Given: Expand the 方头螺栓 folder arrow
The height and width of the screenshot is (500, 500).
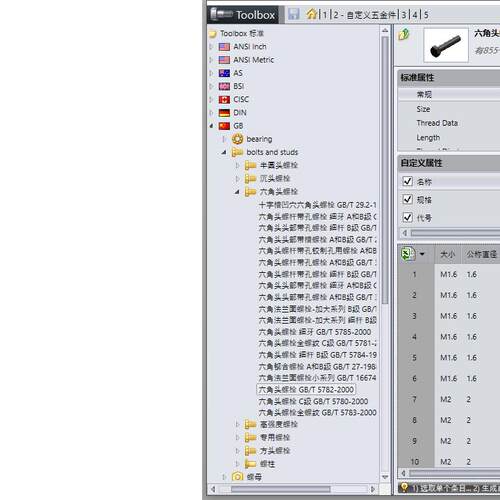Looking at the screenshot, I should pos(237,451).
